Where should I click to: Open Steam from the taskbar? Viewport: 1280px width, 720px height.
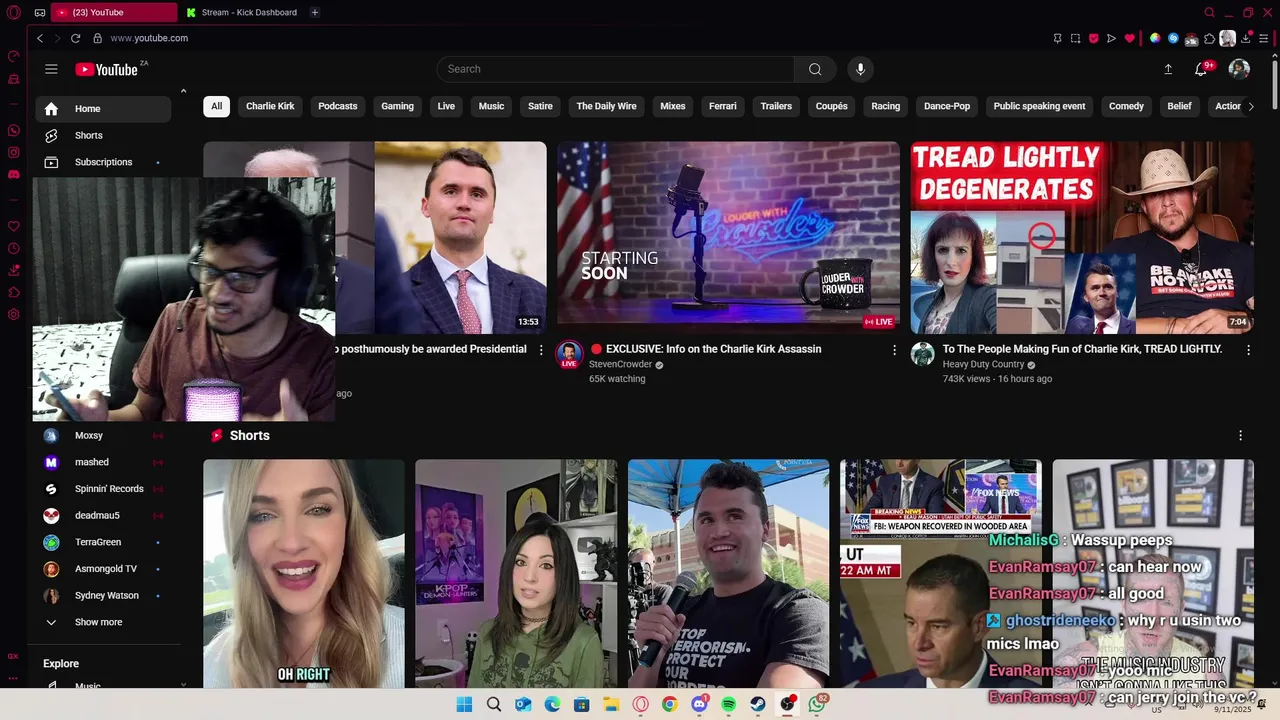tap(758, 704)
